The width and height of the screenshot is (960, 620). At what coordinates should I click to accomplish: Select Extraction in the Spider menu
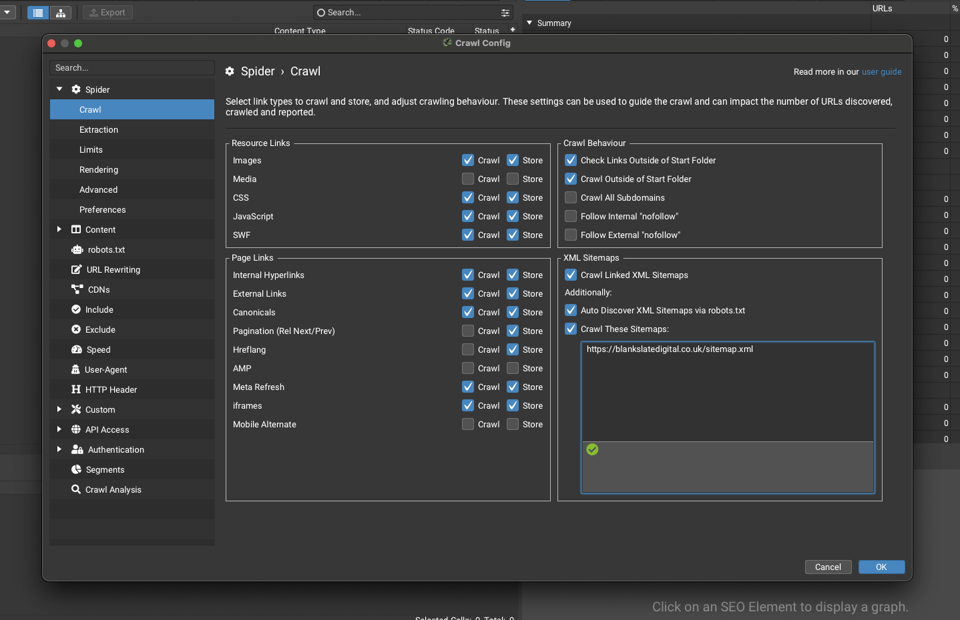coord(132,130)
